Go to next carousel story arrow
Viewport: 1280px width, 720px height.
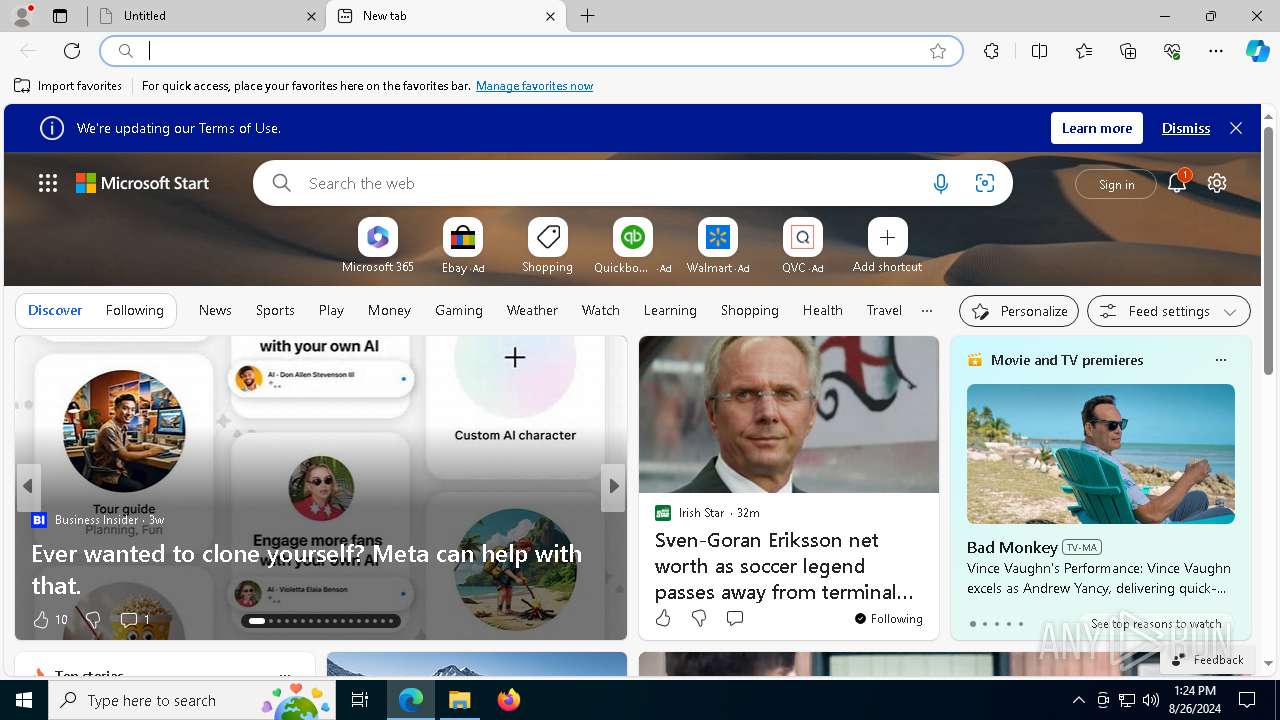(613, 486)
